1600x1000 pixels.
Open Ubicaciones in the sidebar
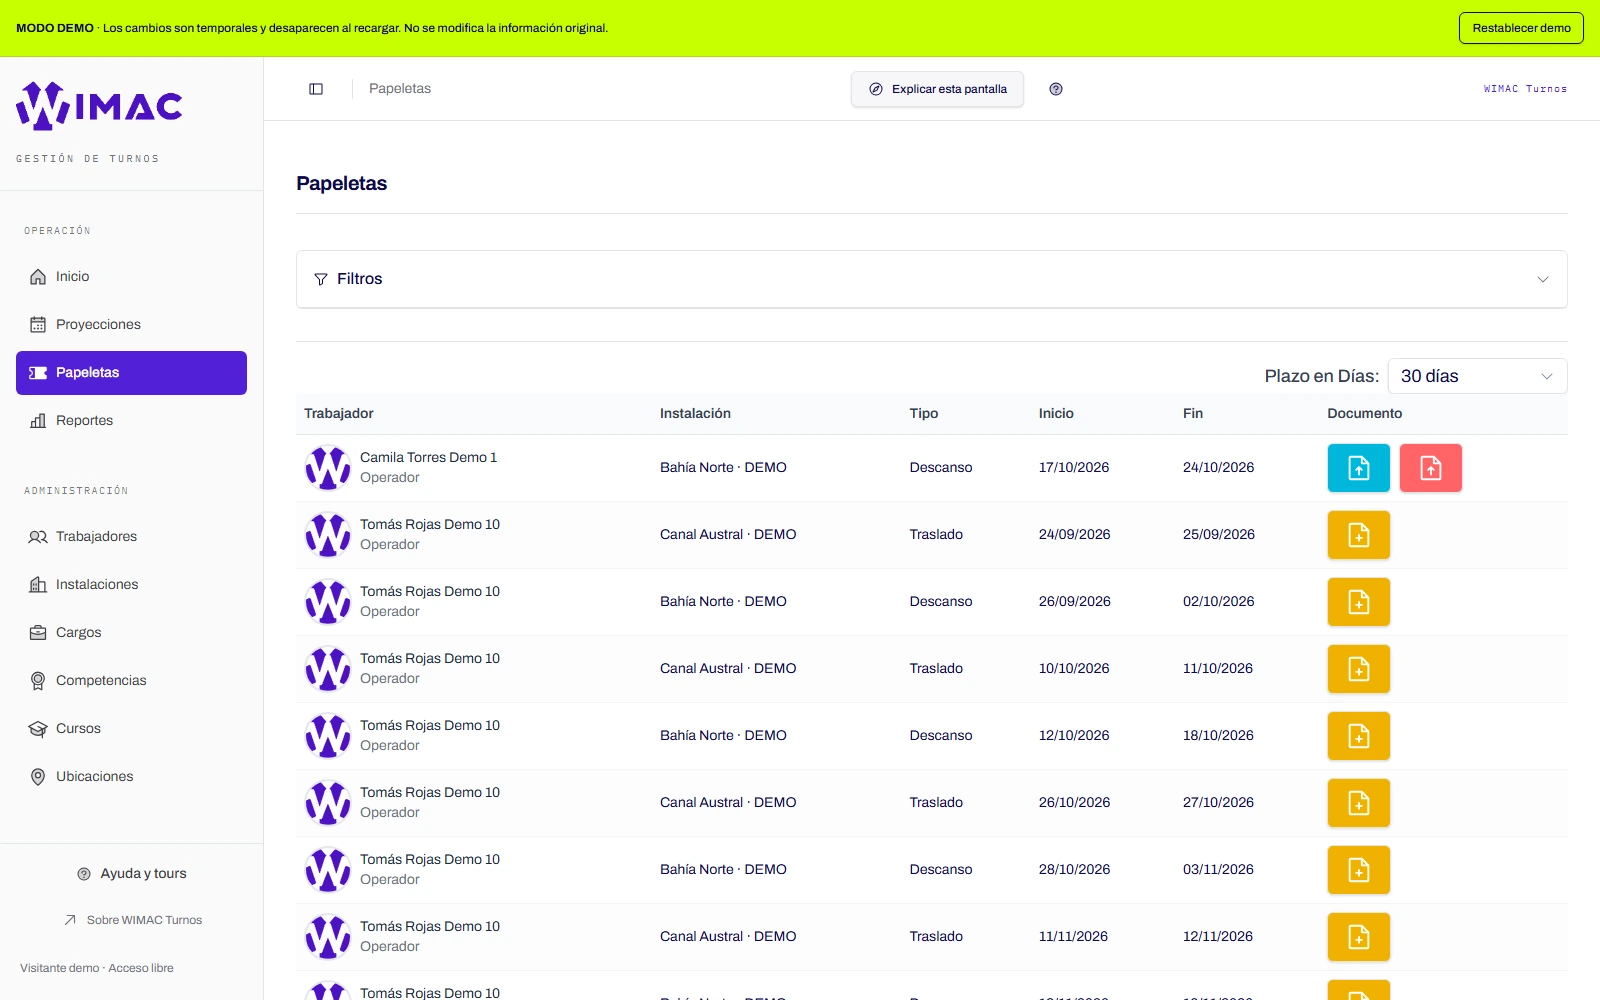point(131,777)
